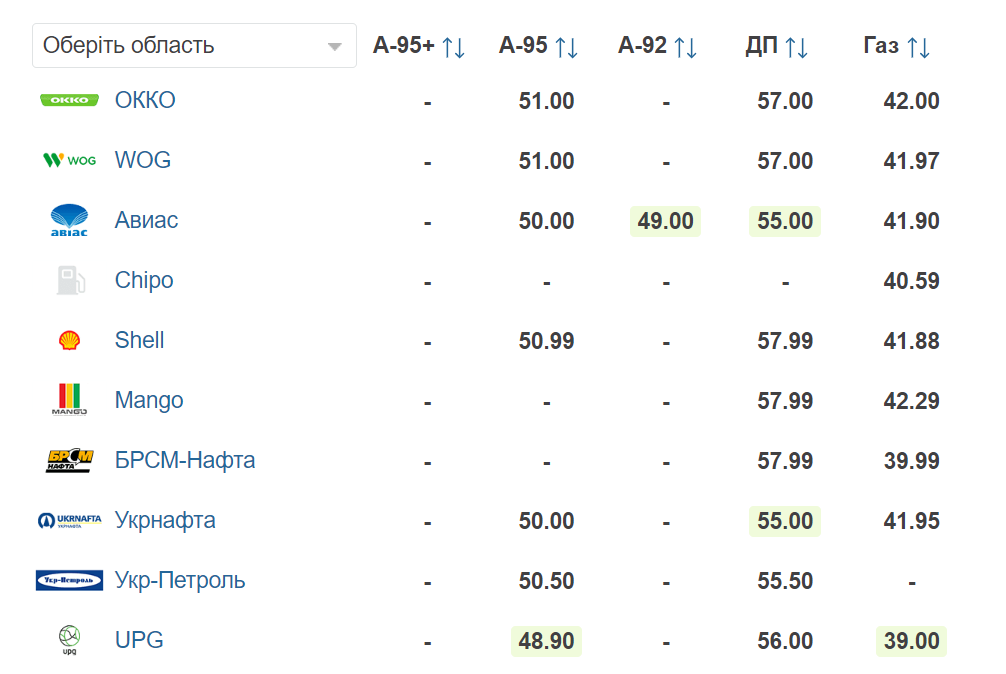Click the UPG logo icon
This screenshot has height=674, width=1006.
[x=69, y=640]
